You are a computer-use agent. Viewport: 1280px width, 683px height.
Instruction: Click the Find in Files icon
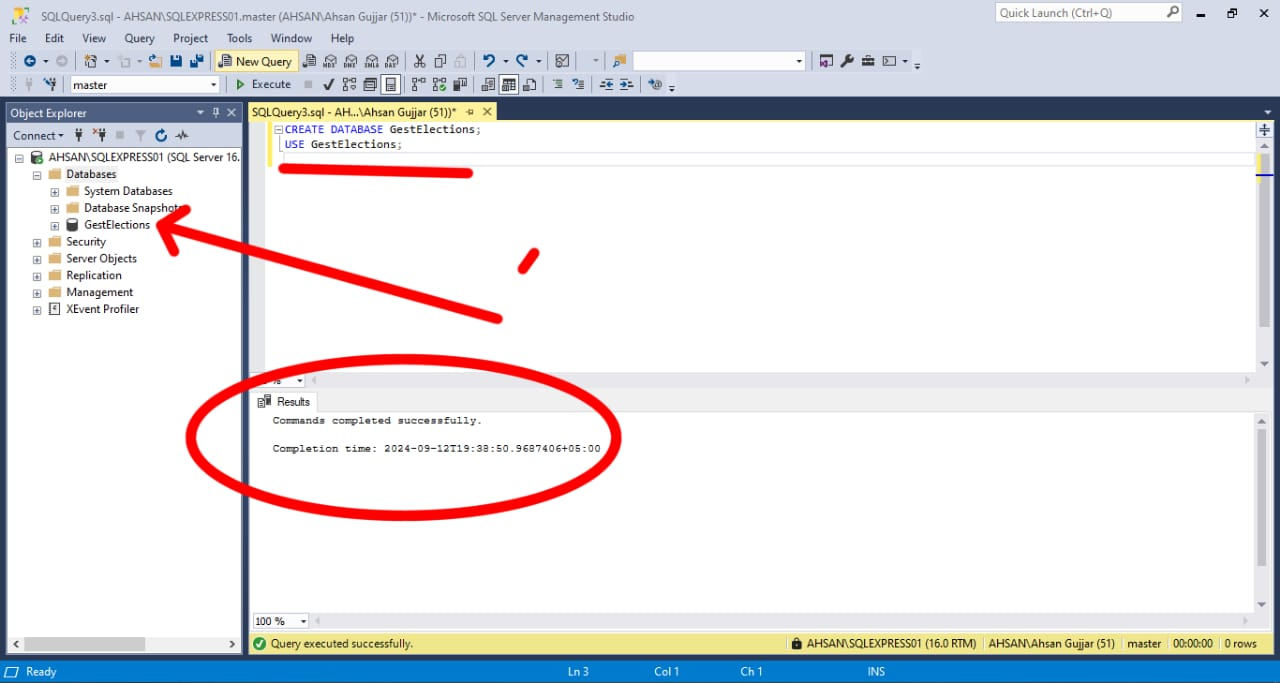point(619,61)
